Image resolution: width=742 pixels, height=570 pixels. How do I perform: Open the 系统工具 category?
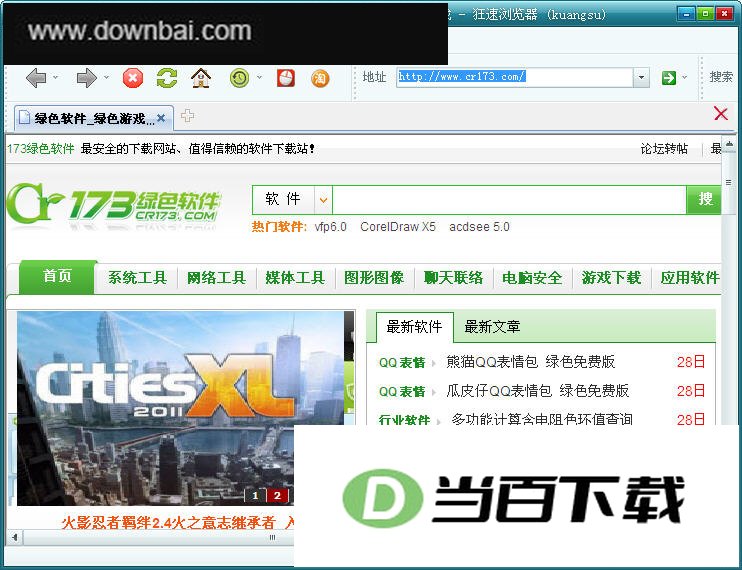137,278
